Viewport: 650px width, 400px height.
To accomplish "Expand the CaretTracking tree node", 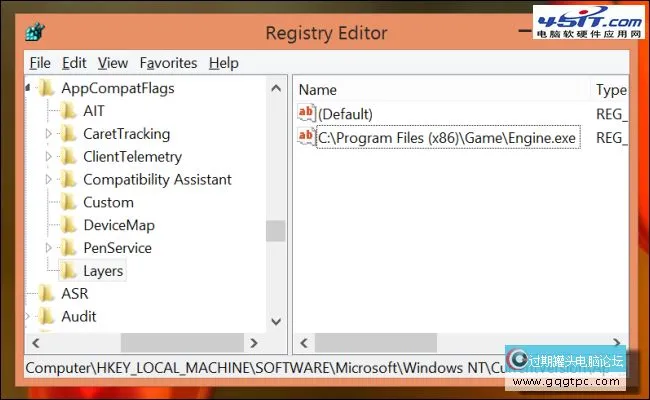I will click(49, 134).
